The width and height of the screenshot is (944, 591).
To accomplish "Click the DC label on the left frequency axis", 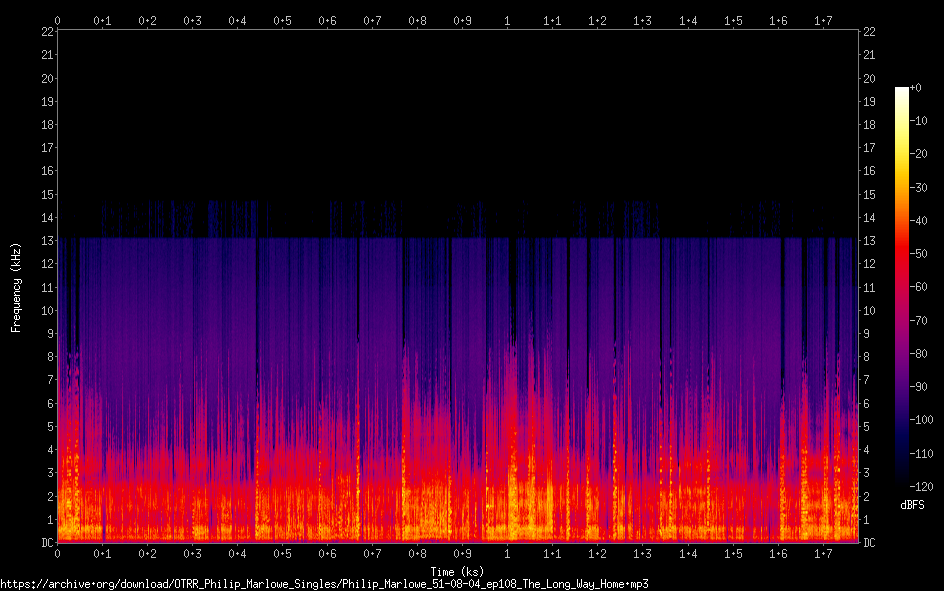I will (x=46, y=543).
